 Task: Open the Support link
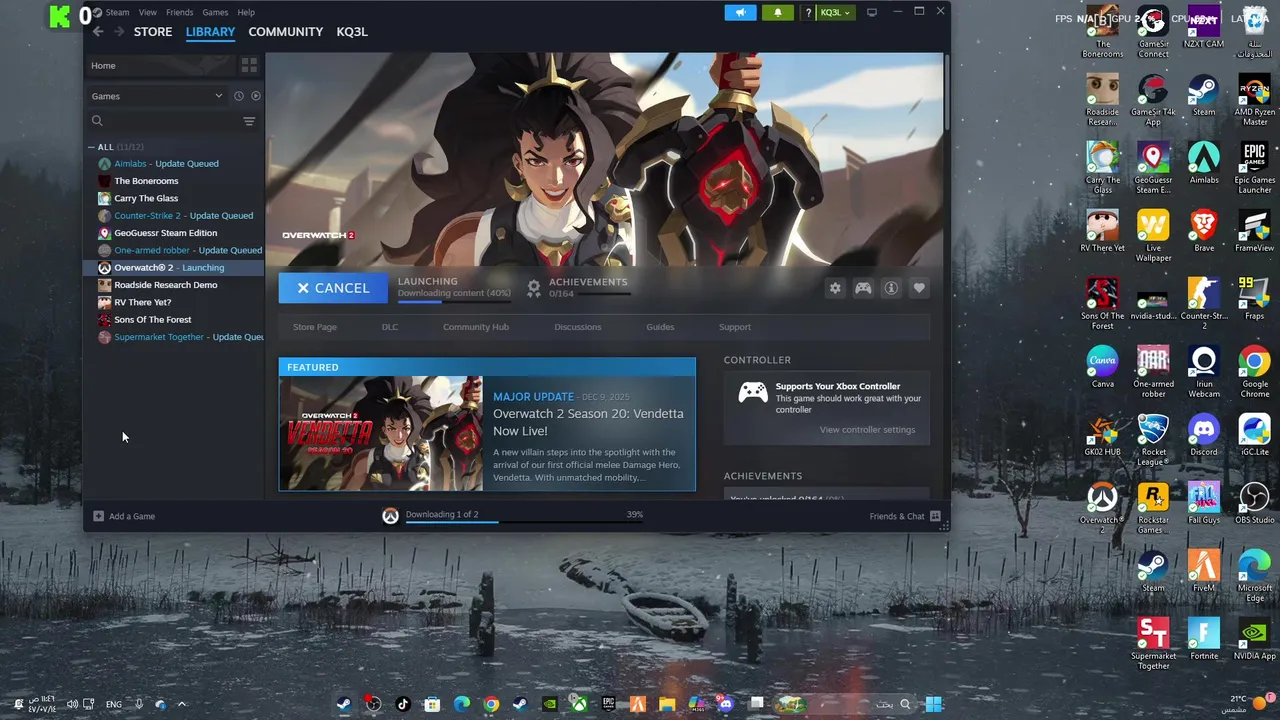point(735,327)
